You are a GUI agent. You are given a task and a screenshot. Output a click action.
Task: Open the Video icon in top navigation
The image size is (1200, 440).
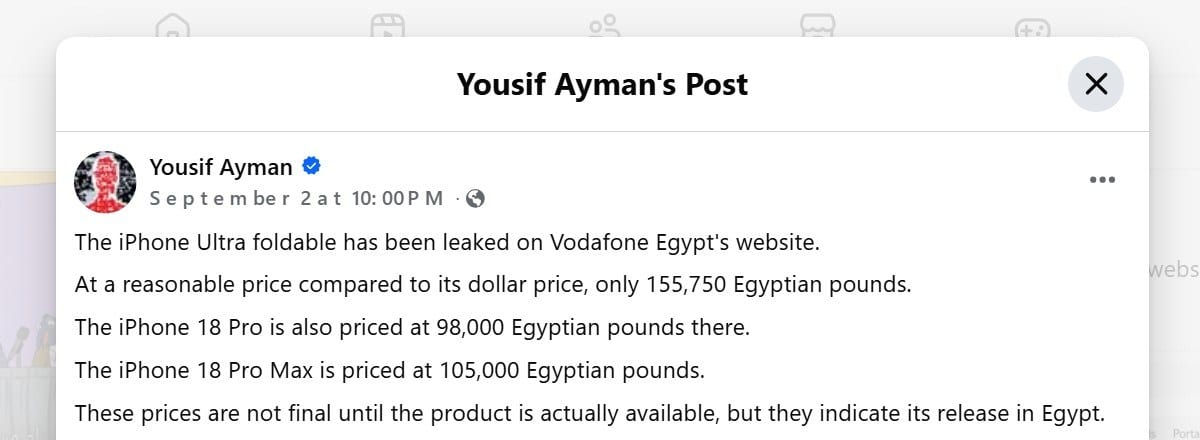point(386,25)
